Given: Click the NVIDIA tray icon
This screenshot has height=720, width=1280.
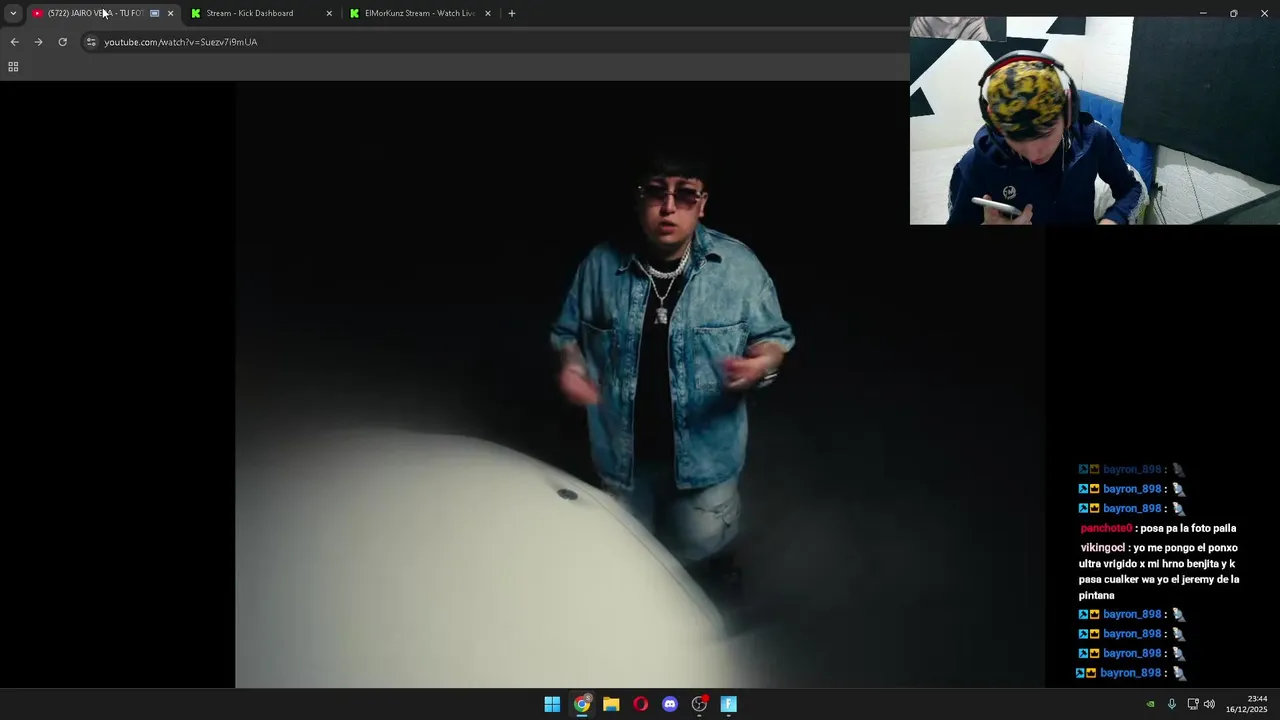Looking at the screenshot, I should click(1150, 704).
